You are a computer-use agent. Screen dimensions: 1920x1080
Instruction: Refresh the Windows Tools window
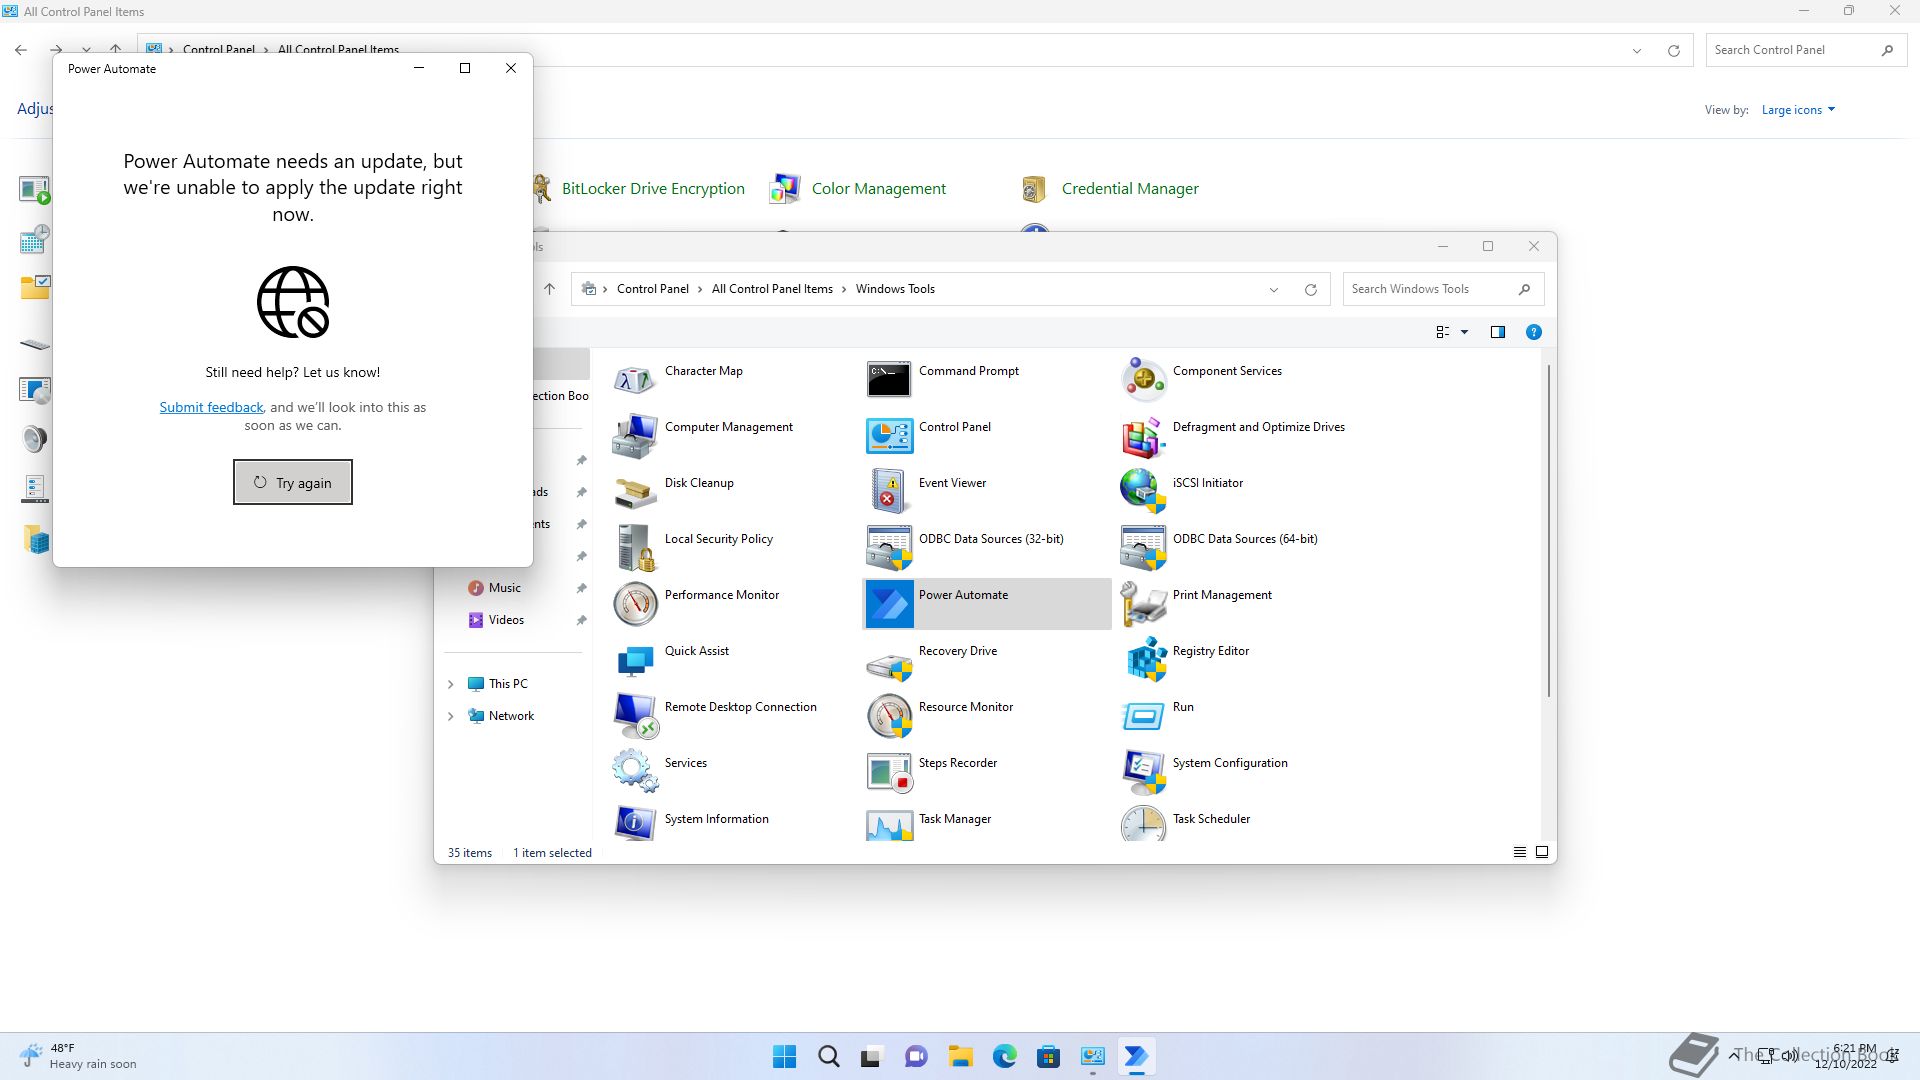tap(1310, 289)
